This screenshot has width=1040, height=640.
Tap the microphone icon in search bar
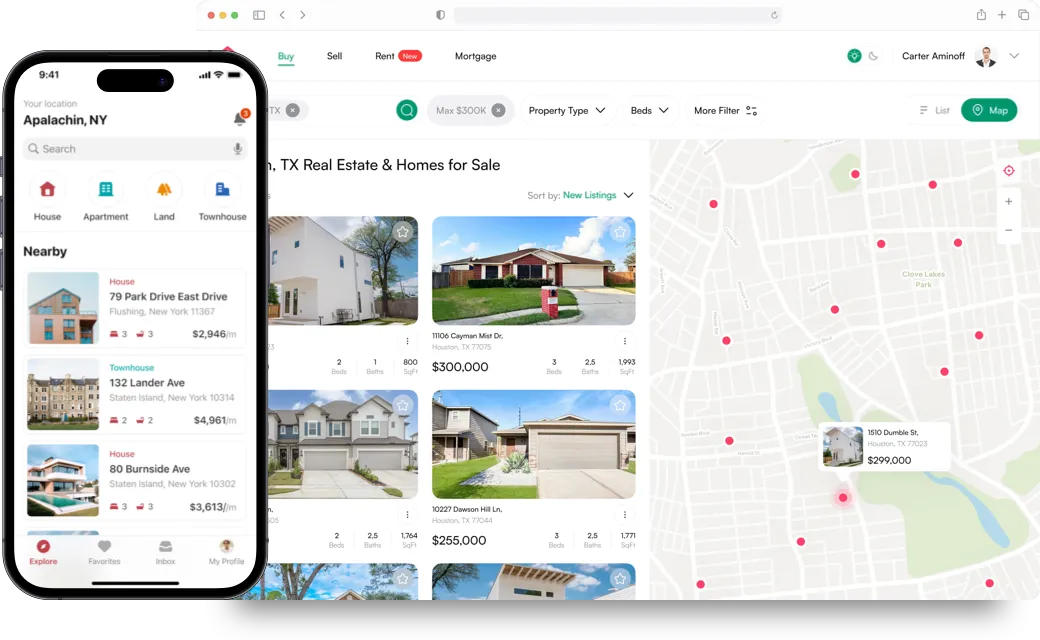coord(237,149)
